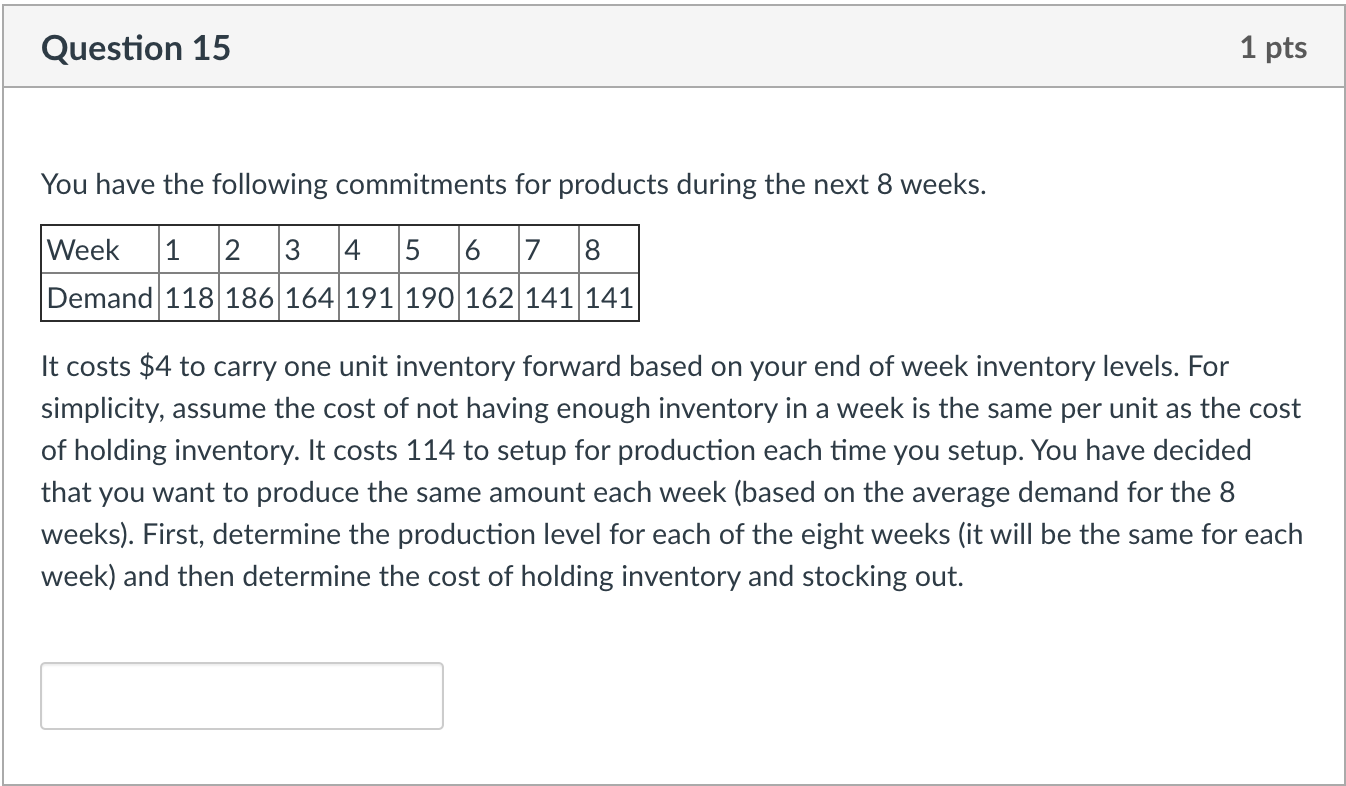Click the blank answer input field
The image size is (1346, 786).
click(241, 696)
